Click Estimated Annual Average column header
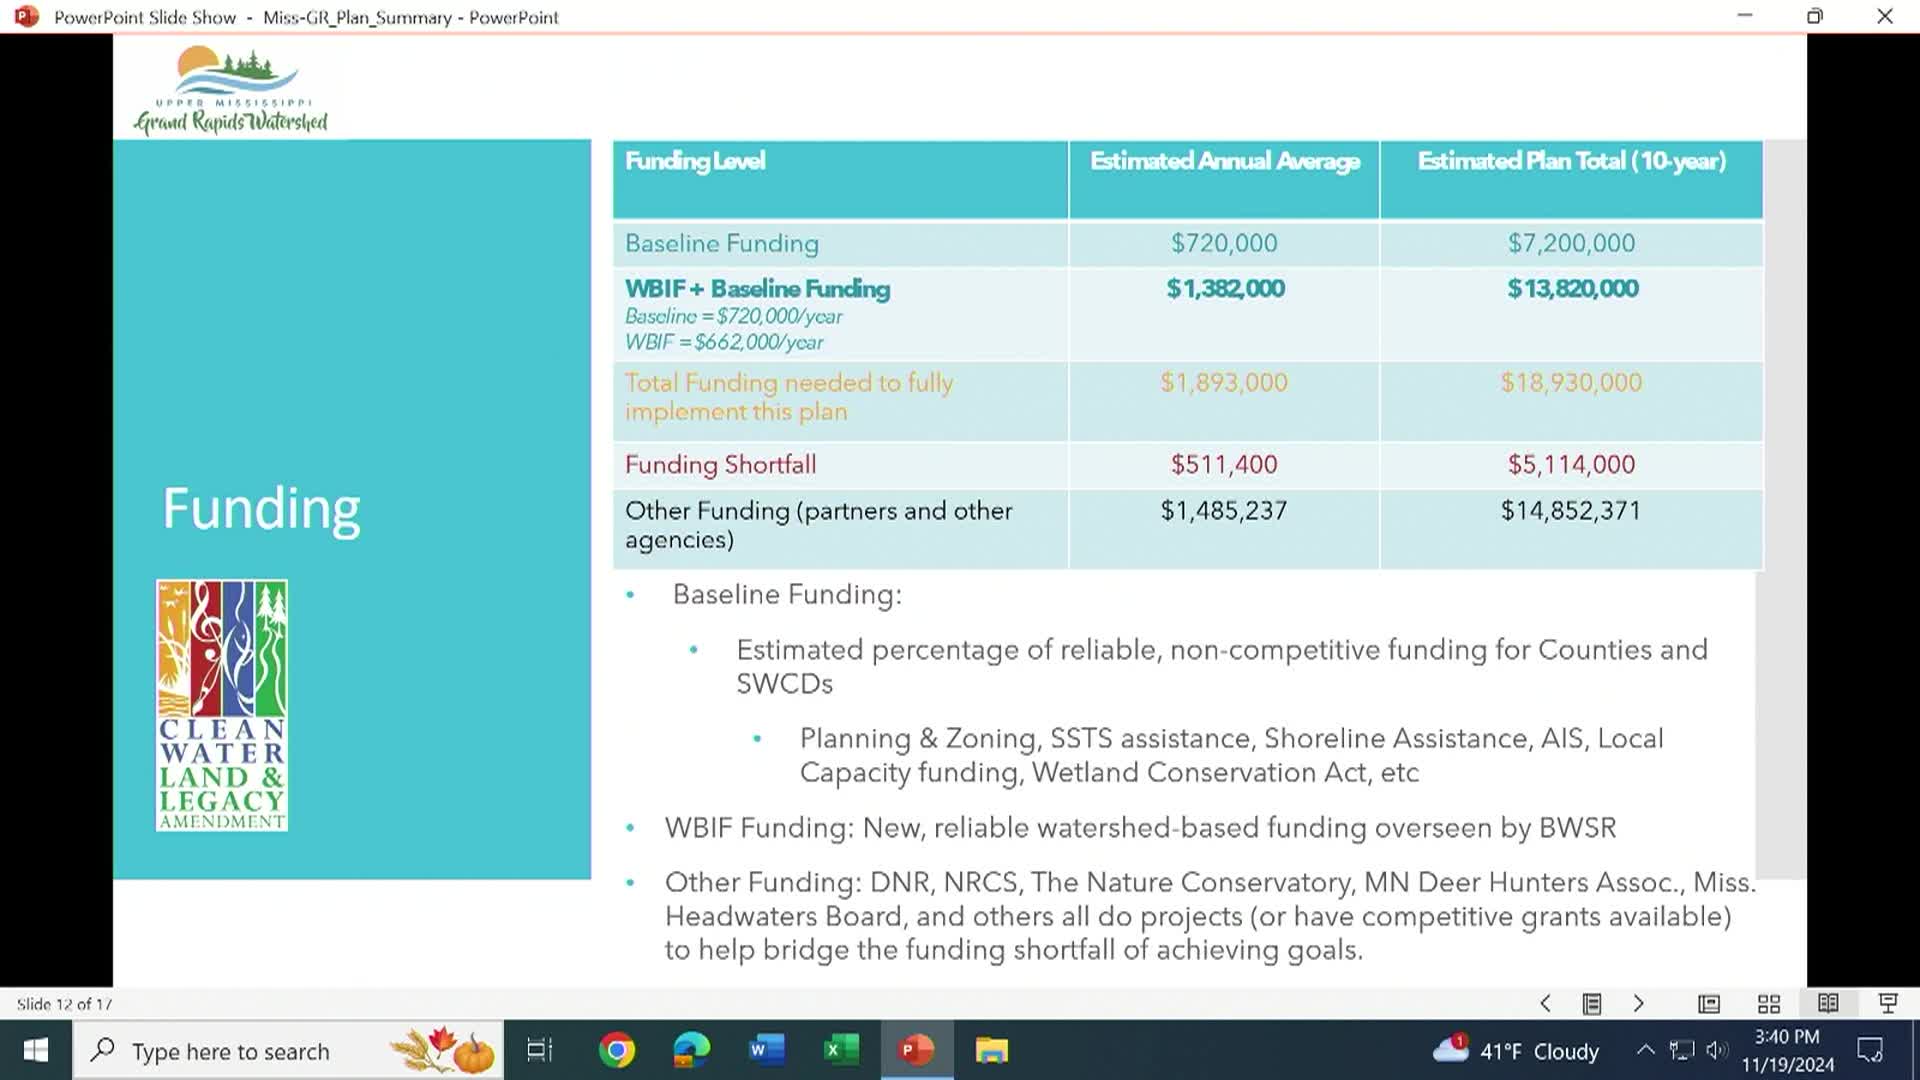 (1225, 161)
